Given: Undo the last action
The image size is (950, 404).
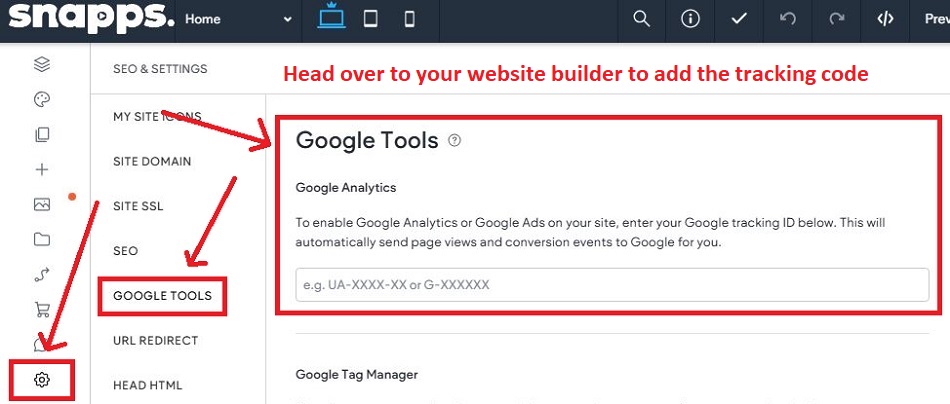Looking at the screenshot, I should pyautogui.click(x=788, y=19).
